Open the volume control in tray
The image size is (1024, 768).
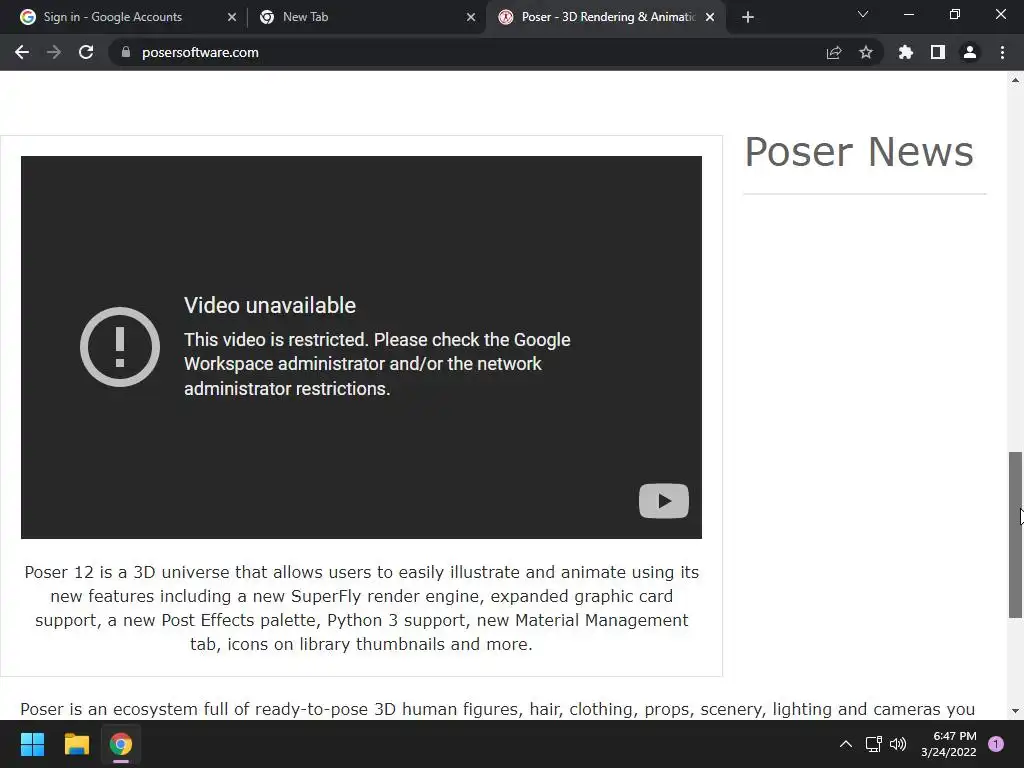click(898, 744)
